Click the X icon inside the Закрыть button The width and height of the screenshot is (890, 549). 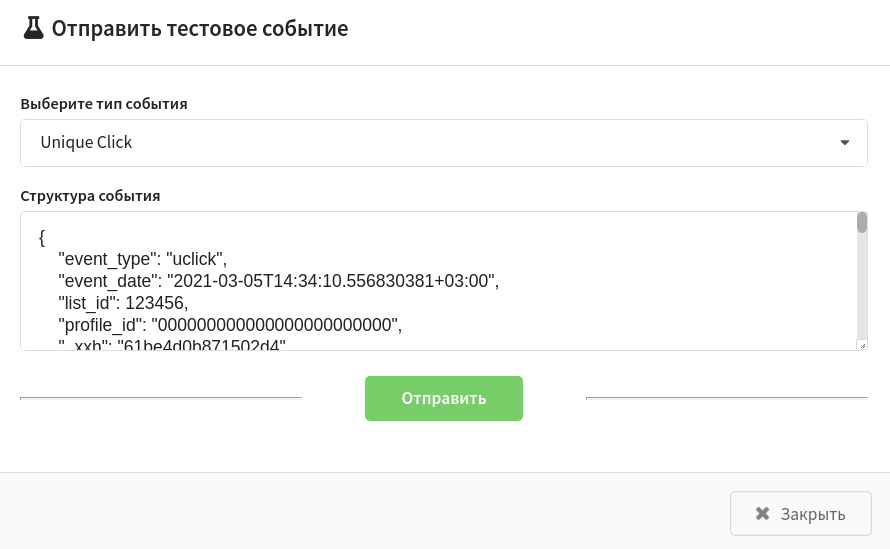point(762,514)
